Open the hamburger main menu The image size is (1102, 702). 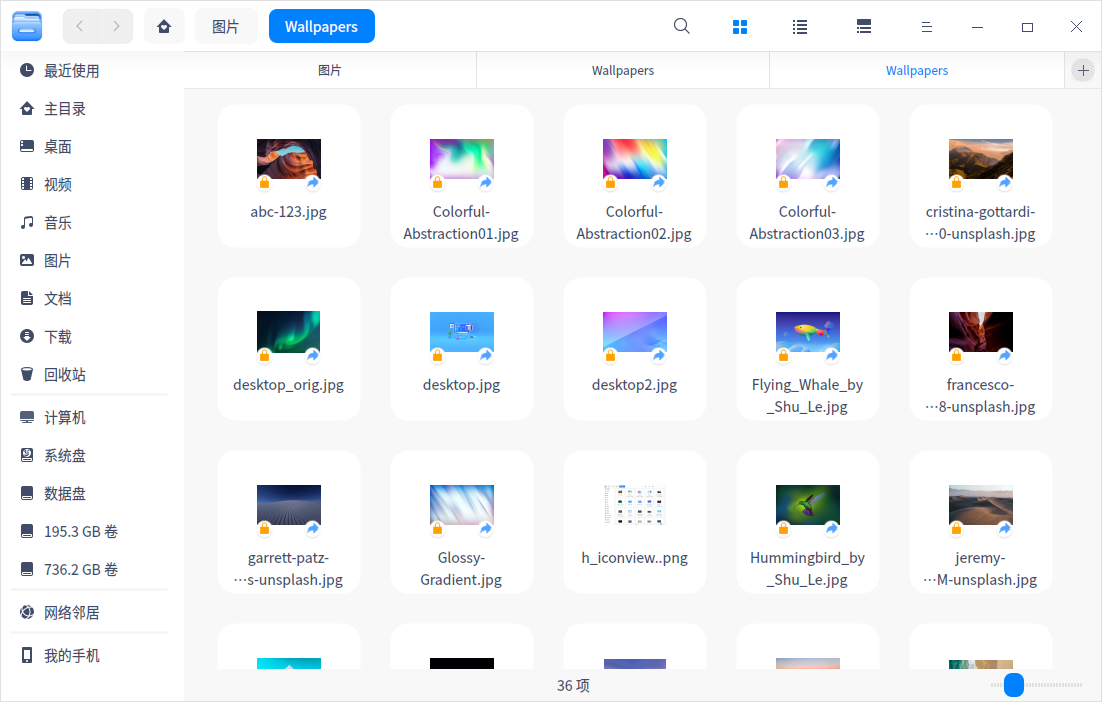pyautogui.click(x=927, y=27)
